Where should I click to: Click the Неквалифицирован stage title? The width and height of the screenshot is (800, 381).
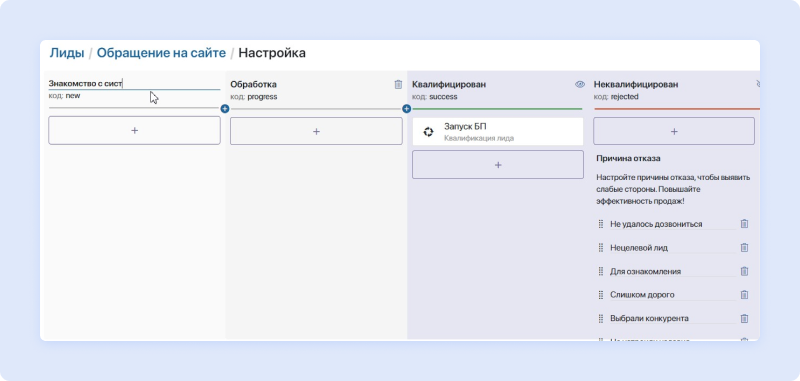(636, 85)
